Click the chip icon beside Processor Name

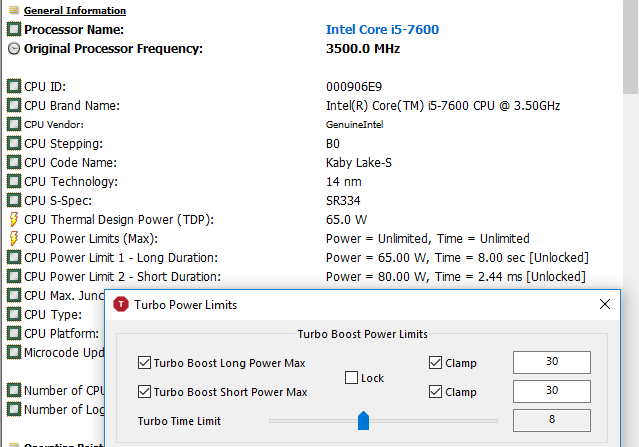14,29
